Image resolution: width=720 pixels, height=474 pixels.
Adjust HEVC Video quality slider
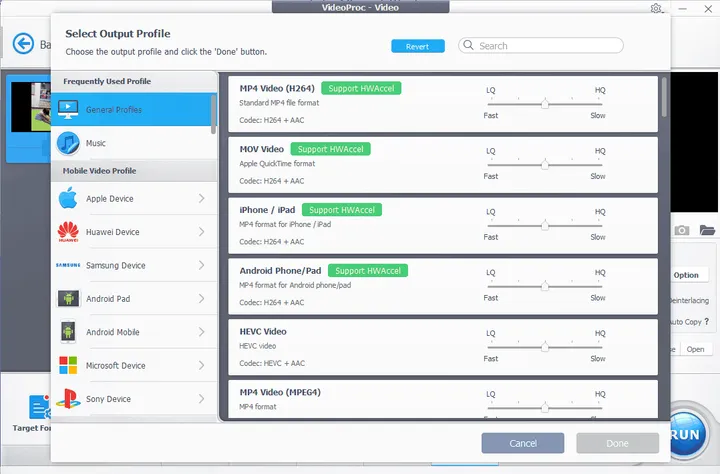[545, 347]
